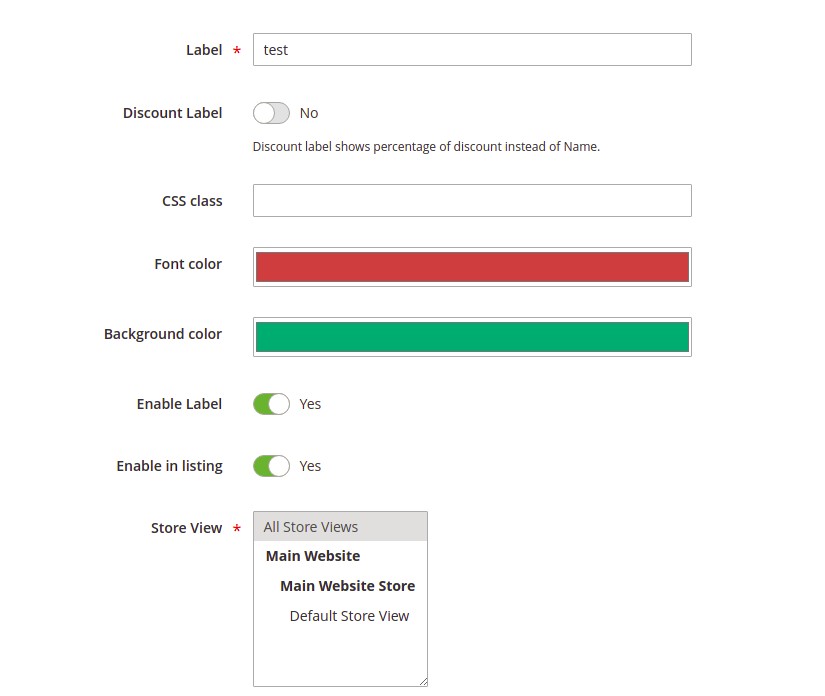
Task: Click the "No" text beside Discount Label
Action: coord(309,113)
